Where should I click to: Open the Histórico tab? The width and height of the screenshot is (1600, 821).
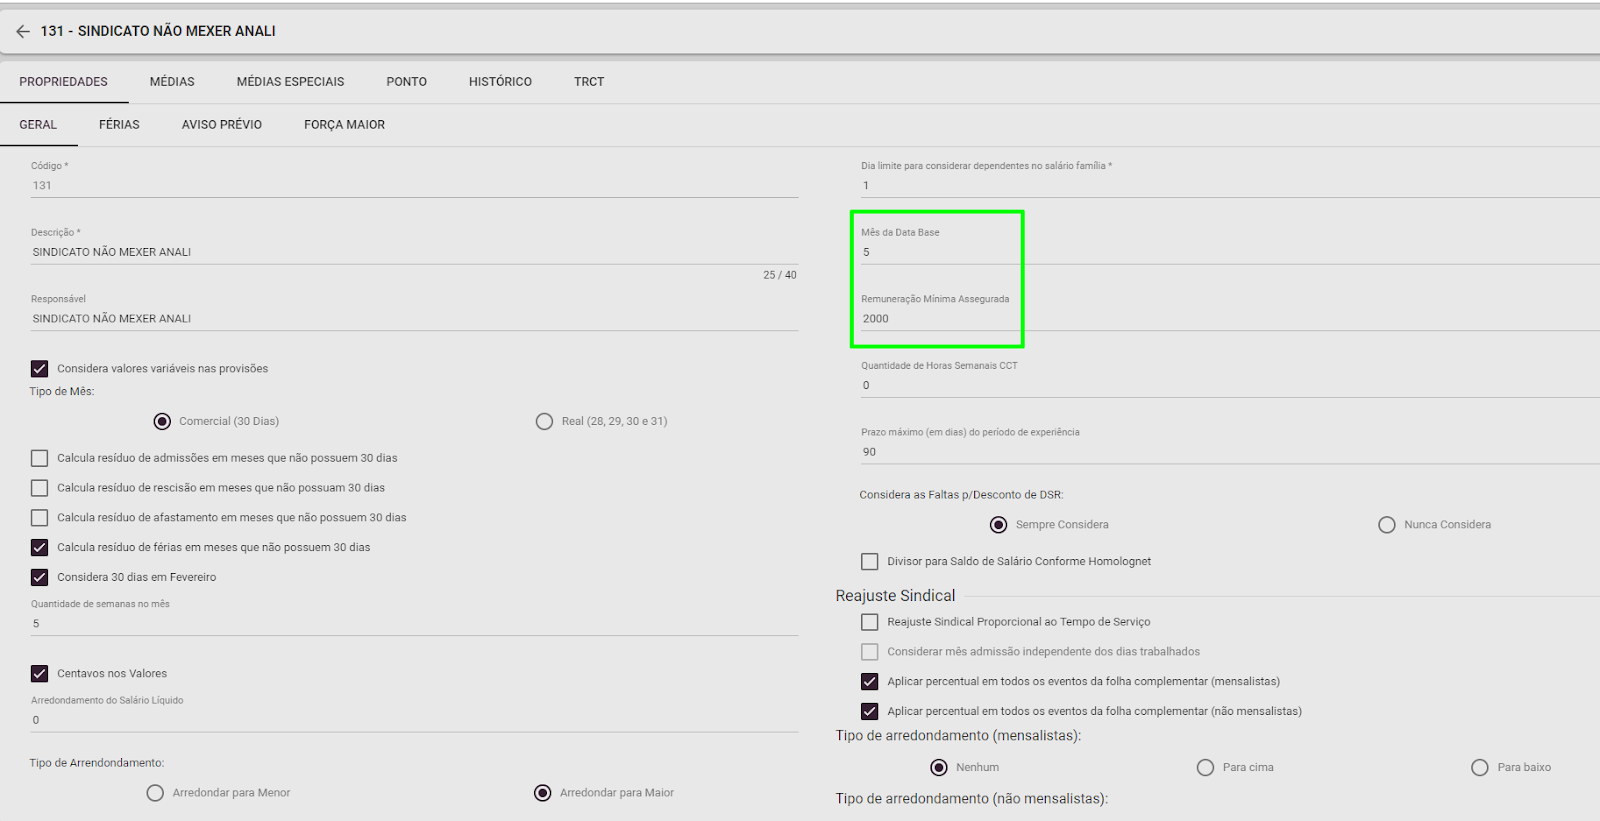[500, 82]
